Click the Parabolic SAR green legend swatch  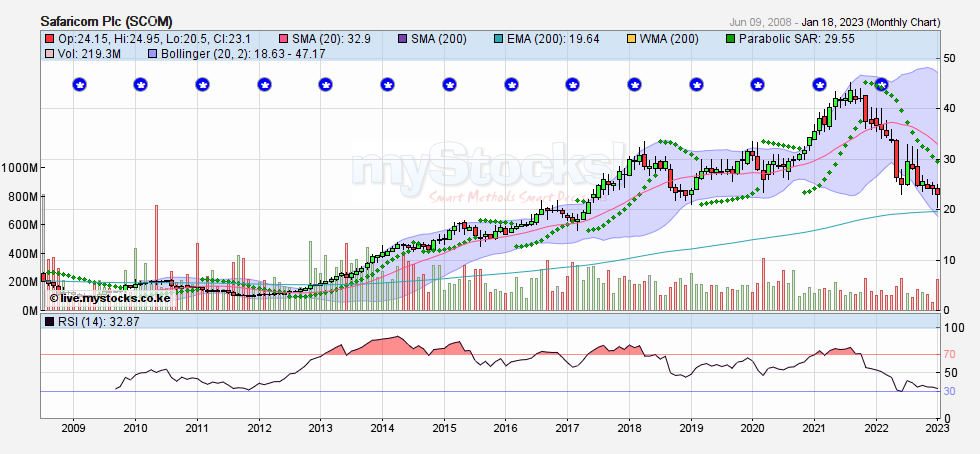pos(730,39)
